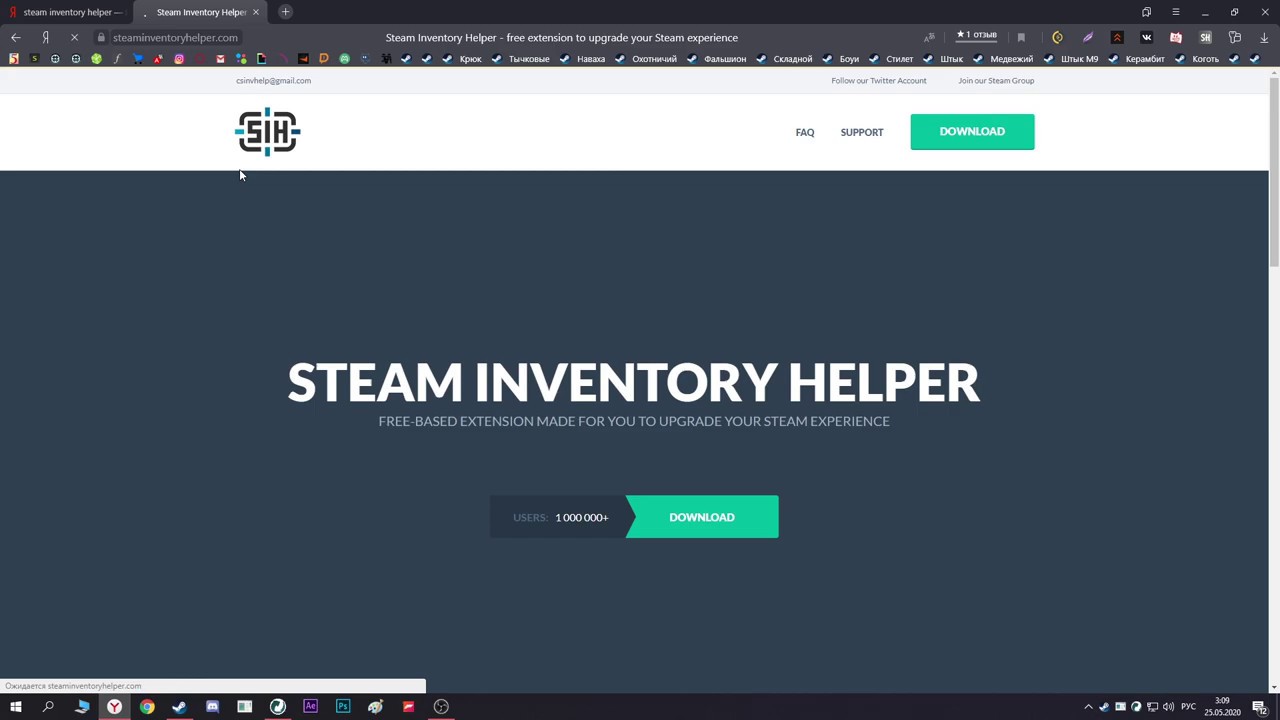Open the SIH extension icon in the toolbar
The height and width of the screenshot is (720, 1280).
(1206, 37)
